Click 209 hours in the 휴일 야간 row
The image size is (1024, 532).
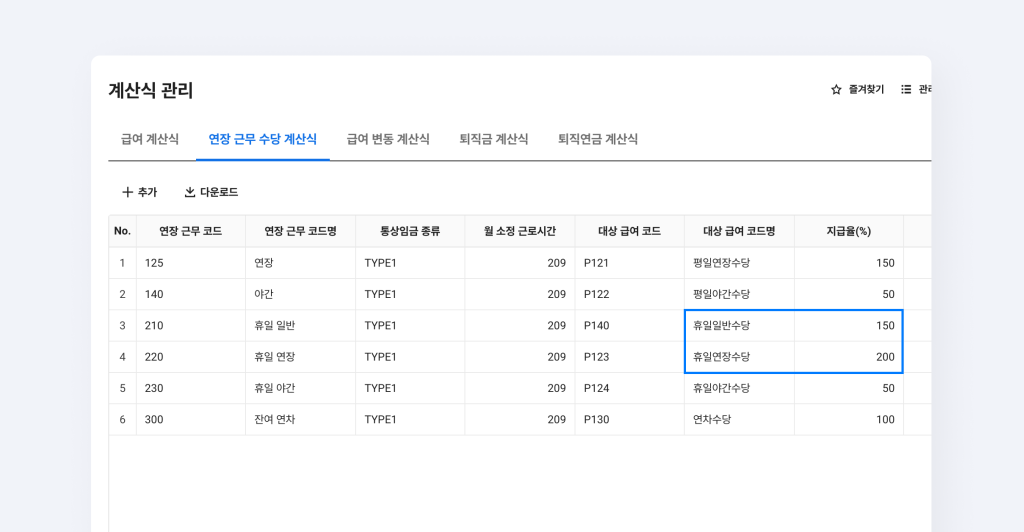pos(520,388)
